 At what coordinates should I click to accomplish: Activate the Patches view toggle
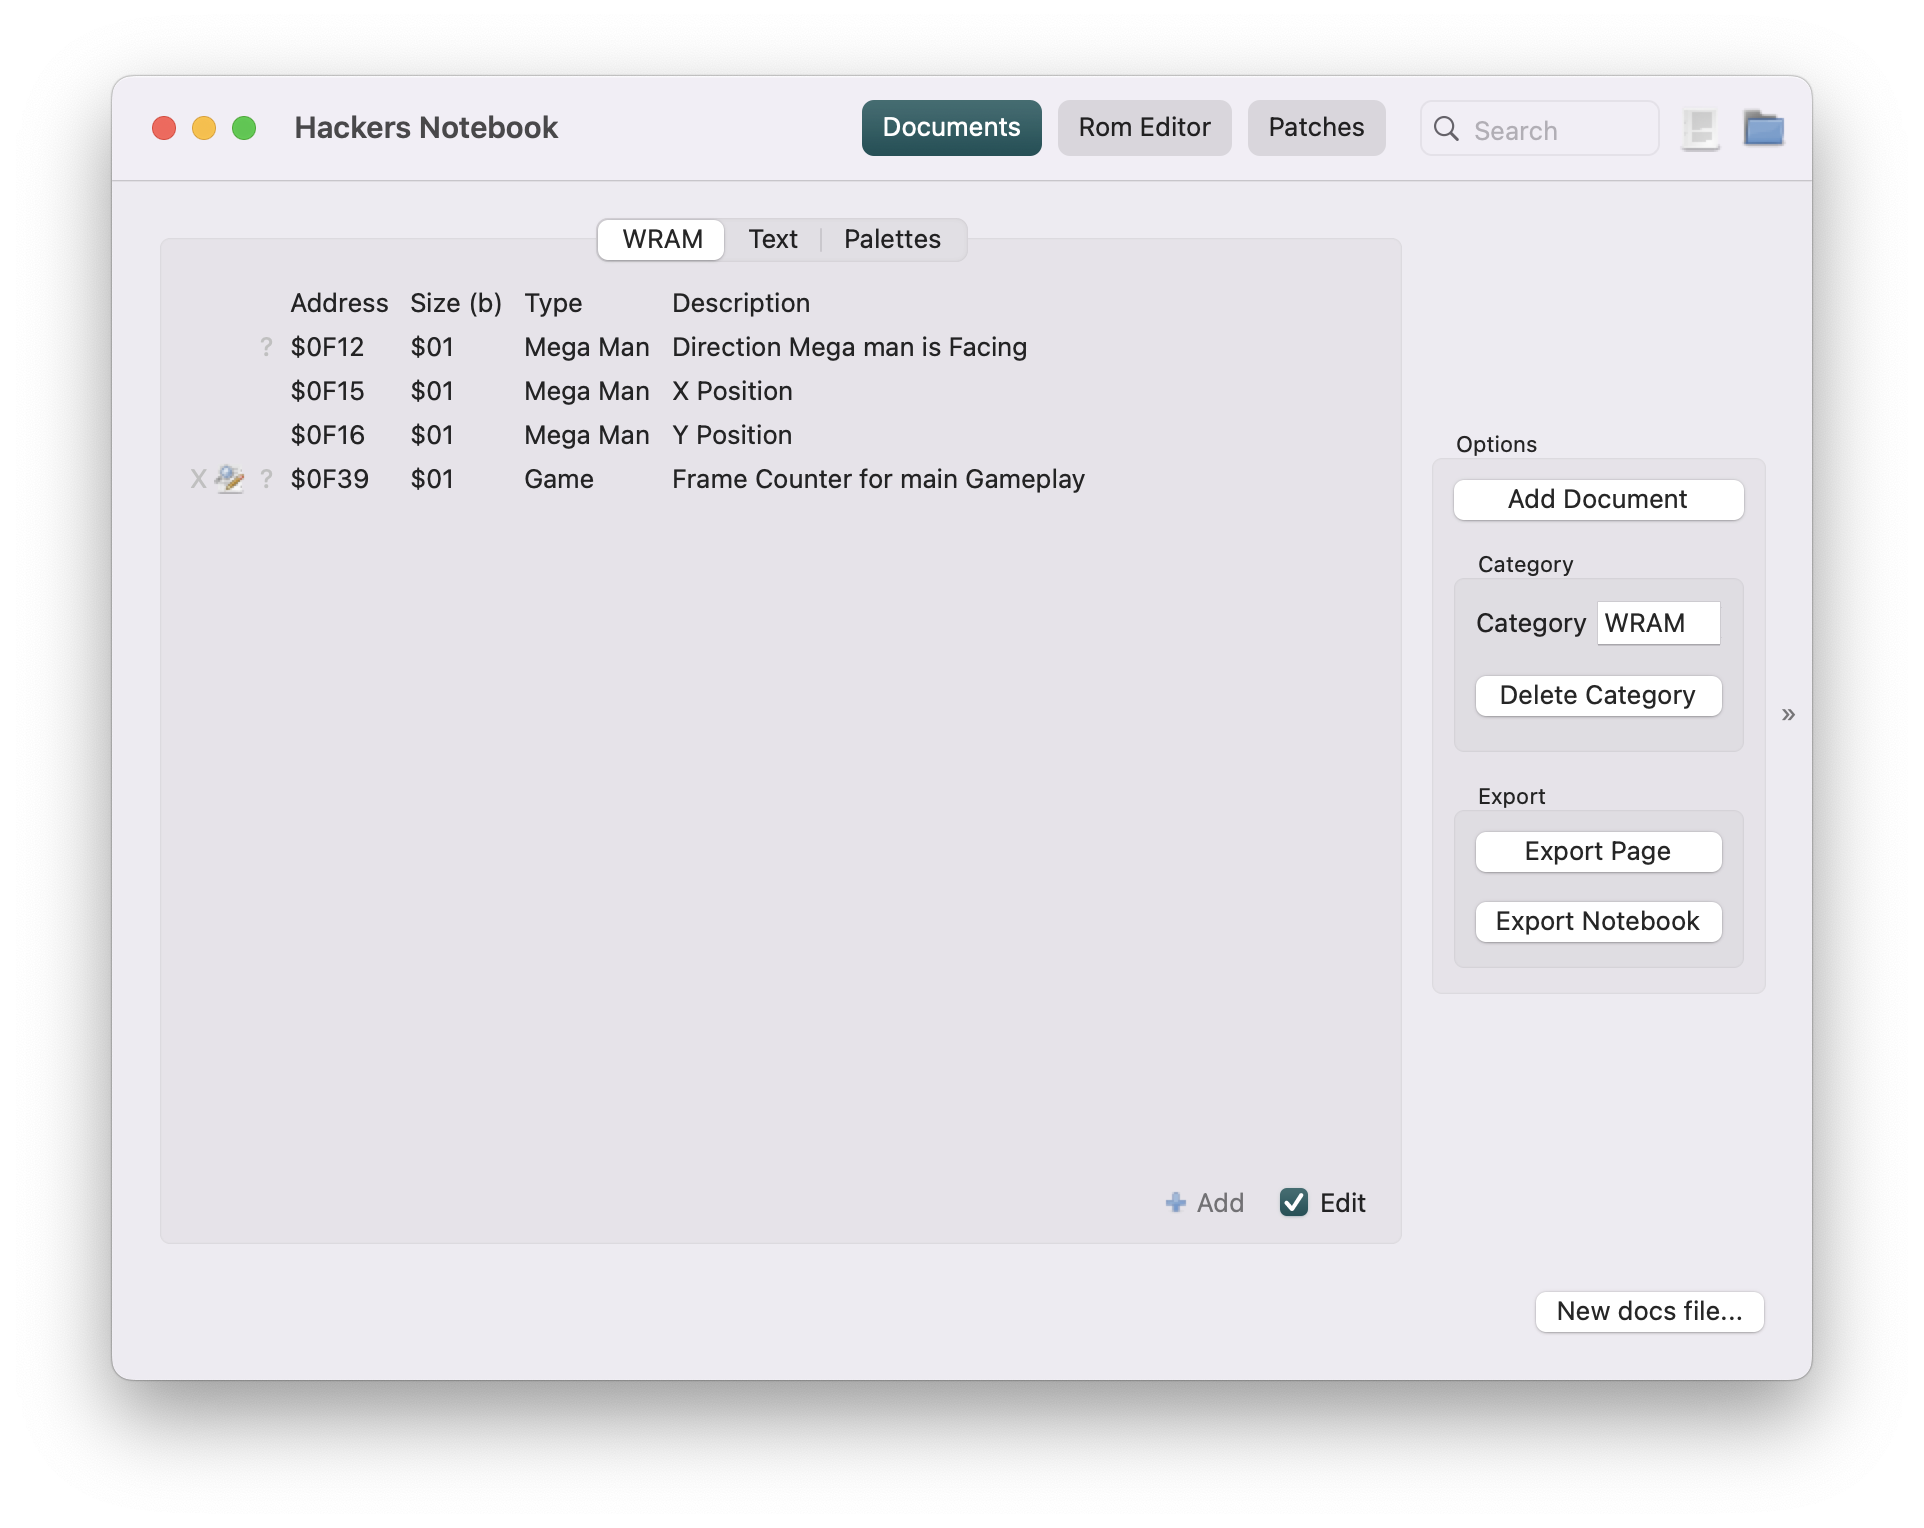(1316, 127)
